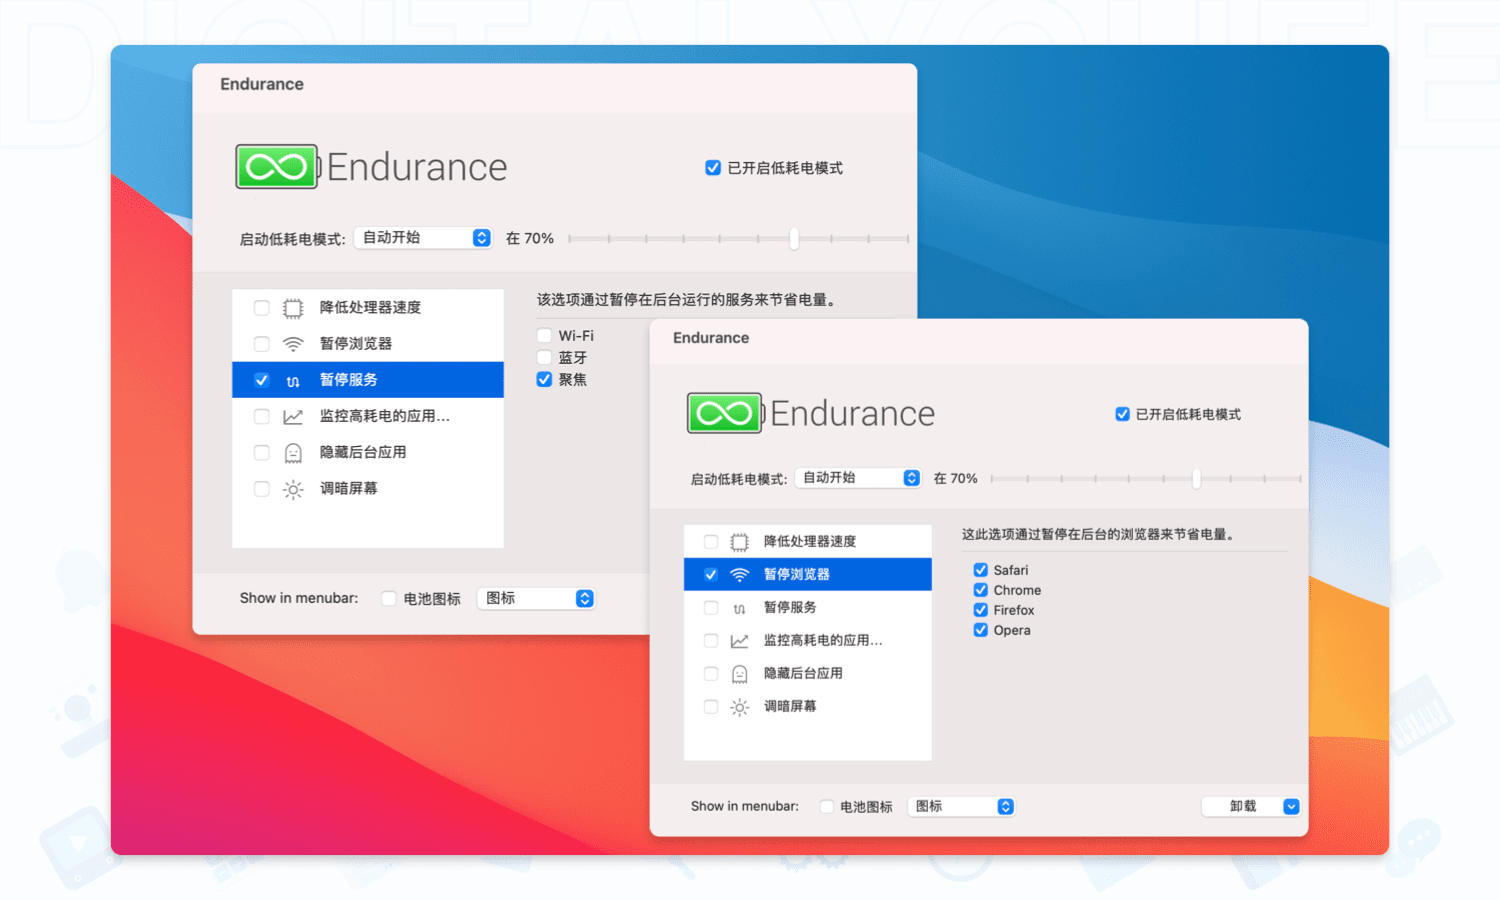Screen dimensions: 1500x900
Task: Enable 调暗屏幕 checkbox in front window
Action: click(710, 707)
